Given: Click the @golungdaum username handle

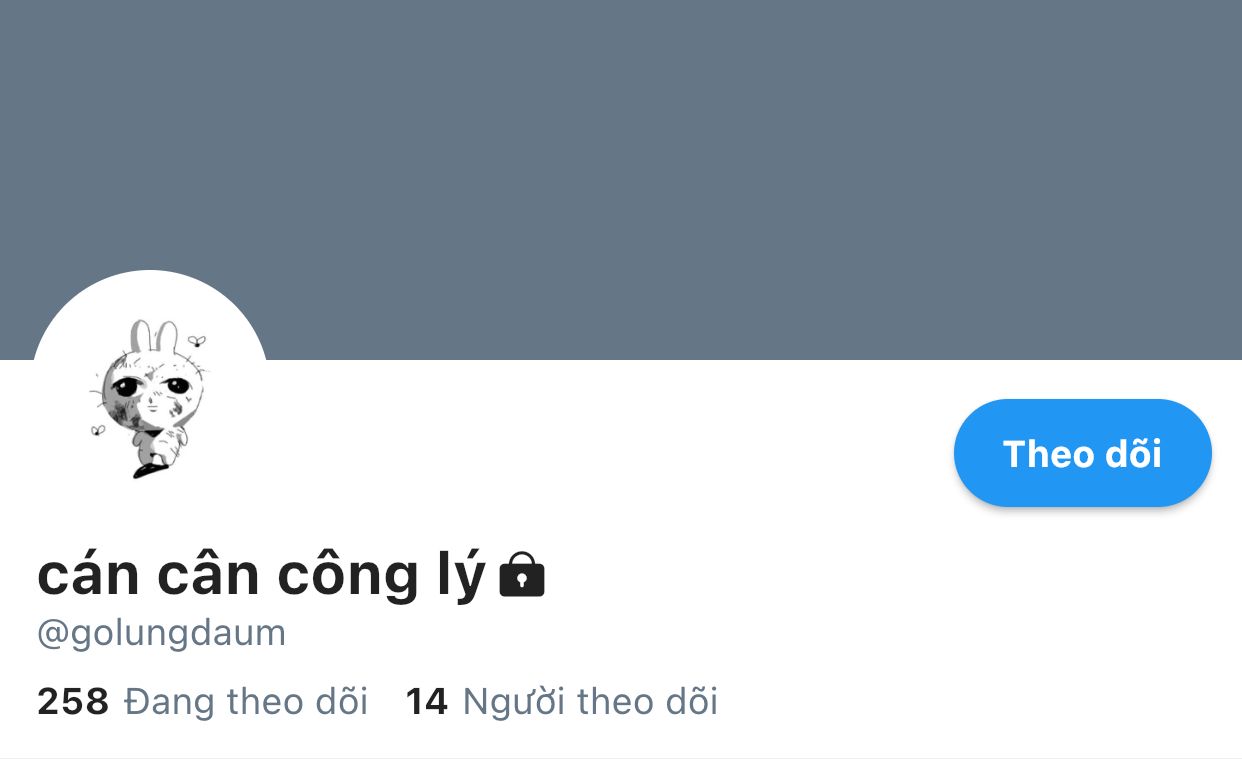Looking at the screenshot, I should coord(162,633).
